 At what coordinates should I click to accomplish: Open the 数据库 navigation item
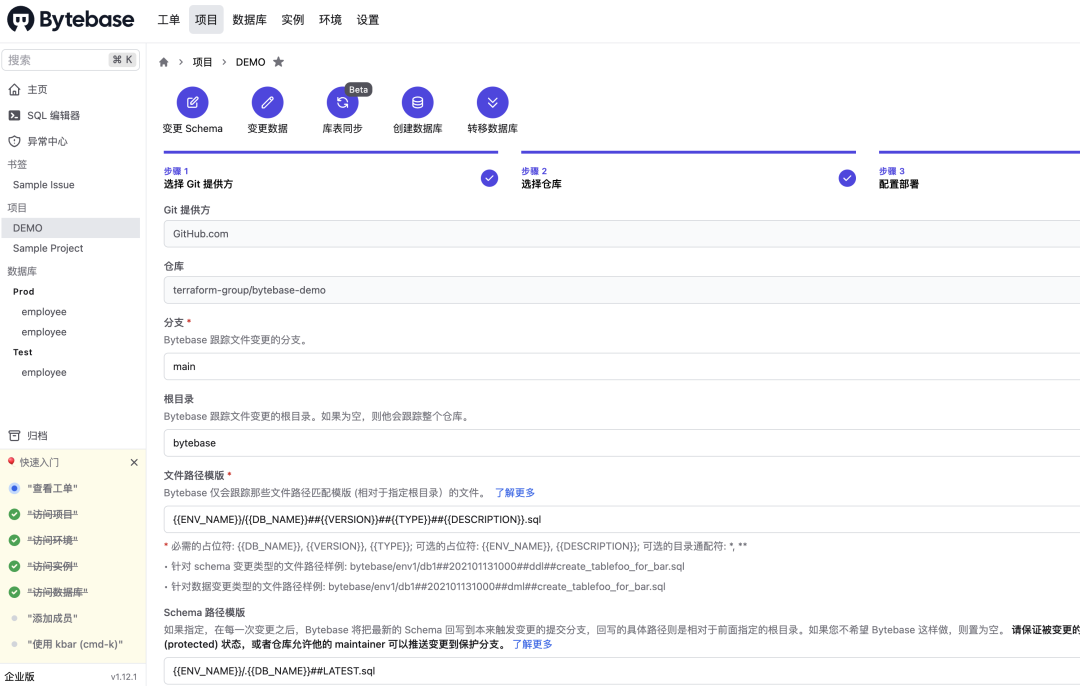click(x=249, y=19)
